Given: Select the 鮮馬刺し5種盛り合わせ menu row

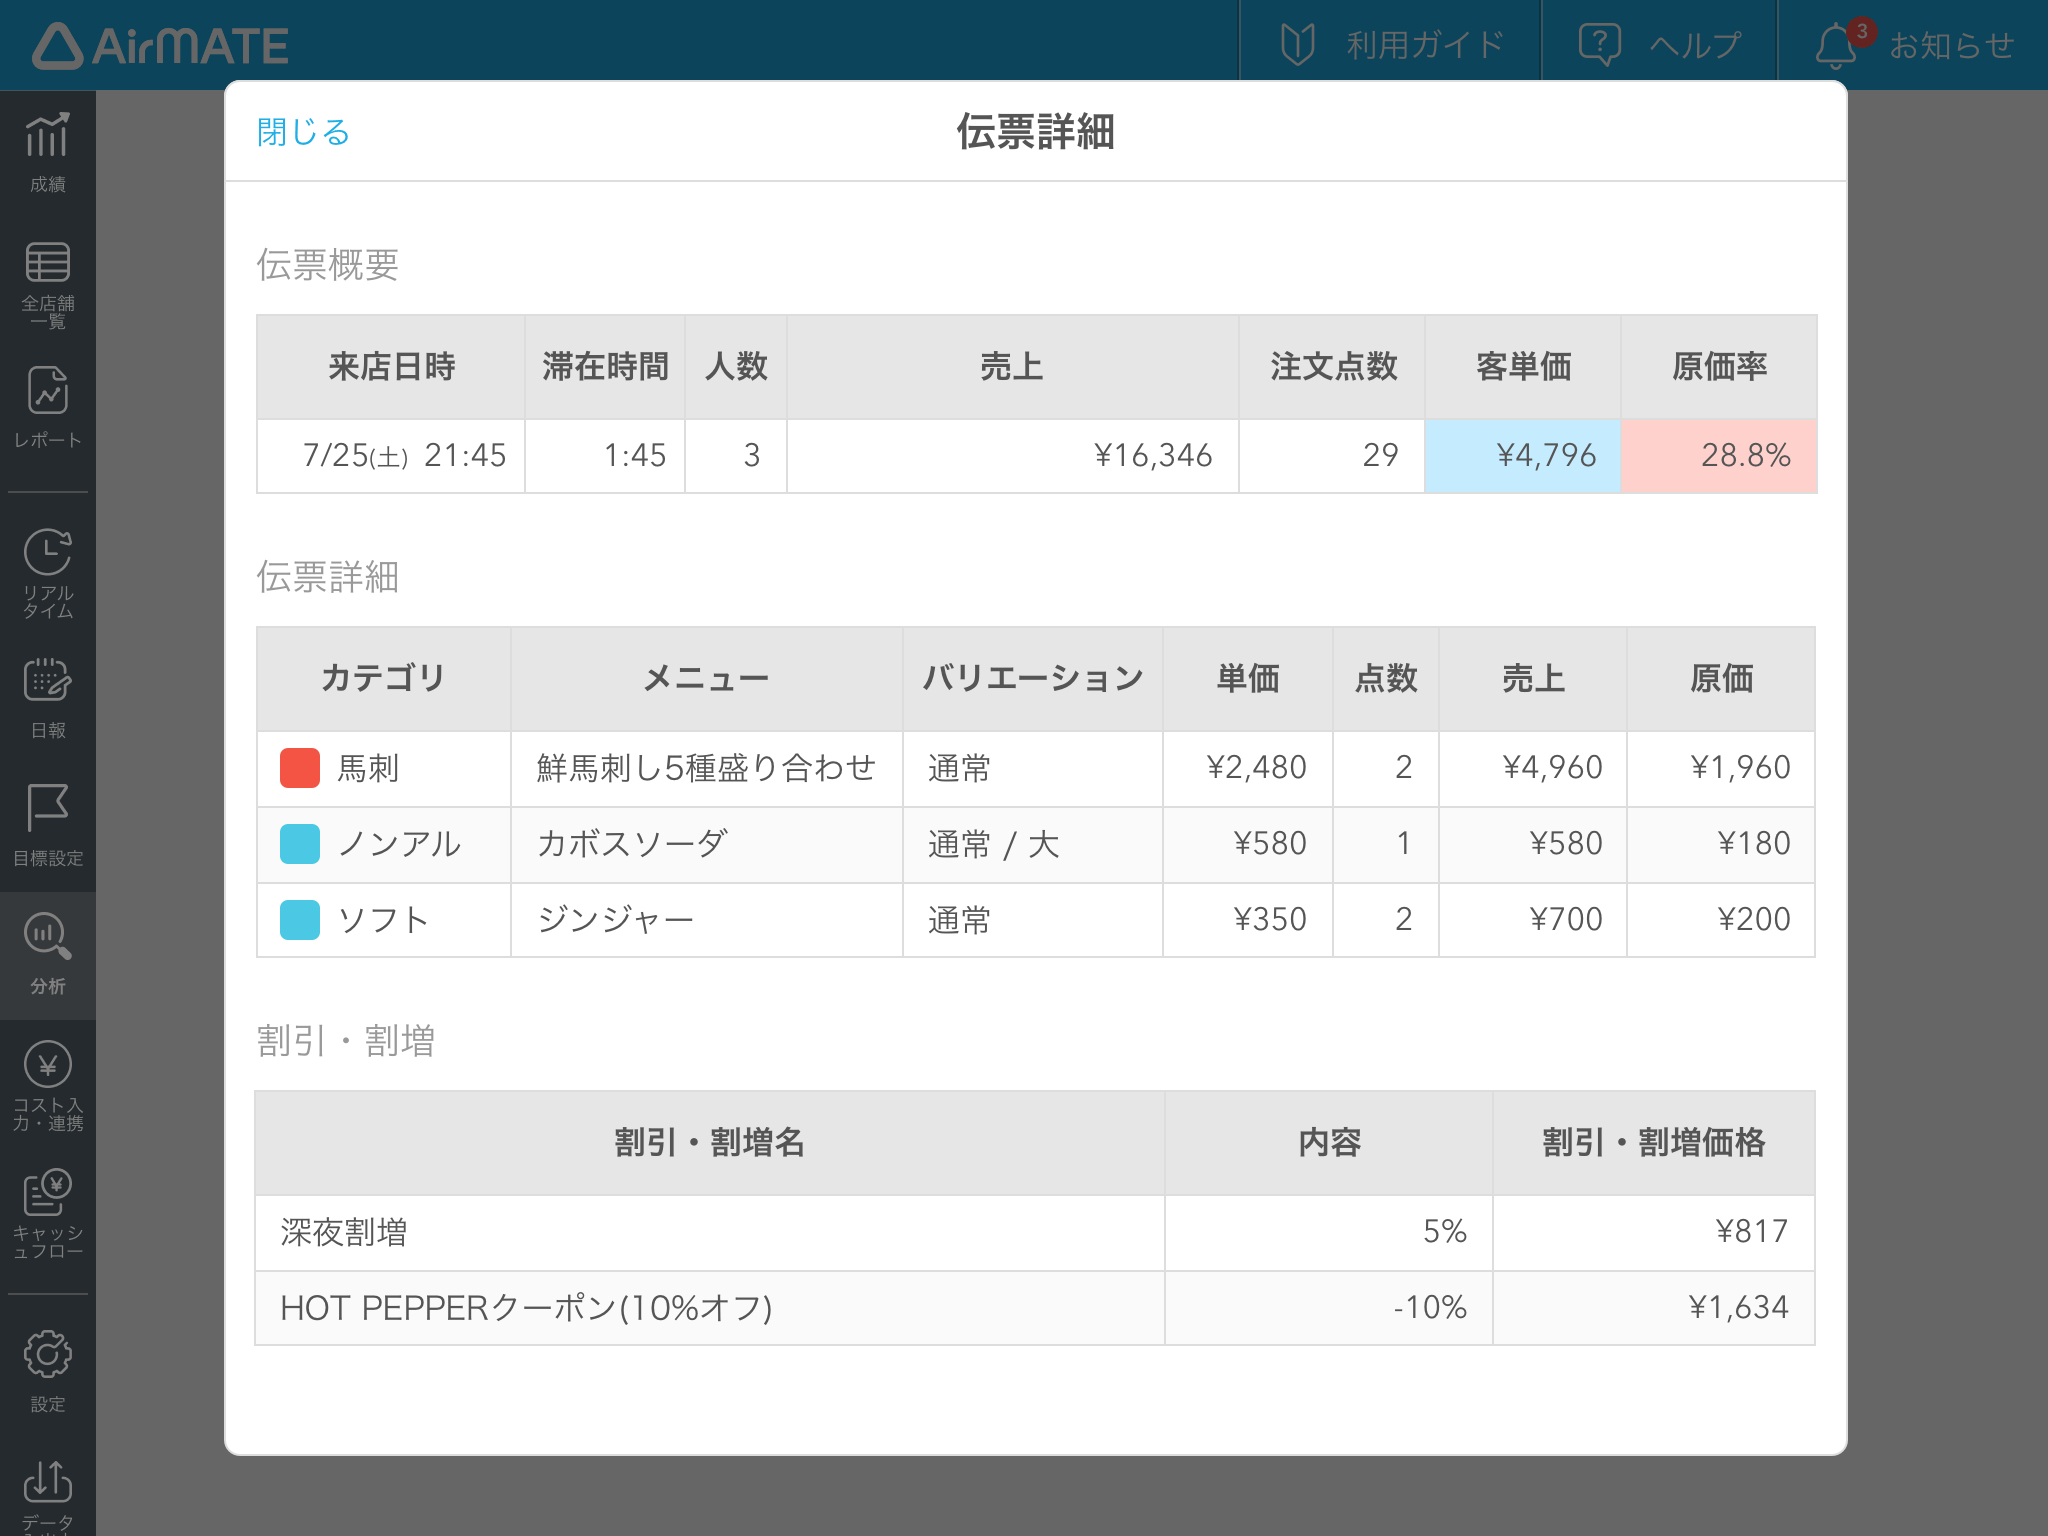Looking at the screenshot, I should click(x=1036, y=768).
